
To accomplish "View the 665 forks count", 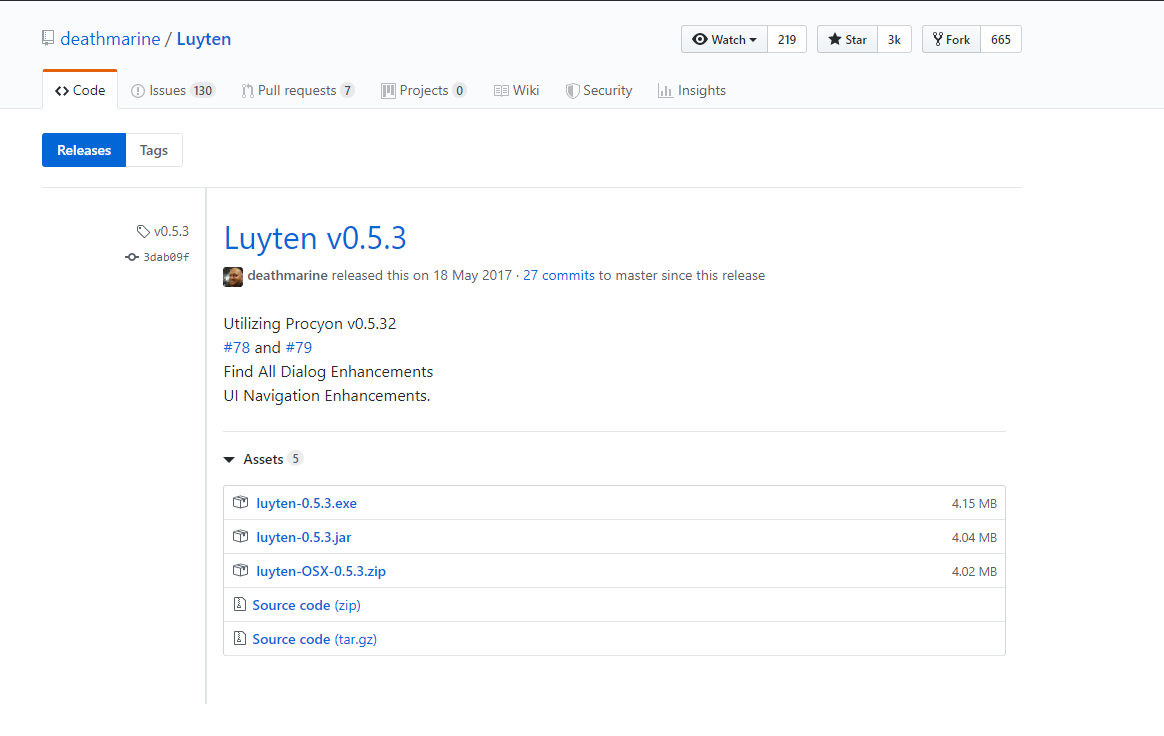I will [x=1001, y=39].
